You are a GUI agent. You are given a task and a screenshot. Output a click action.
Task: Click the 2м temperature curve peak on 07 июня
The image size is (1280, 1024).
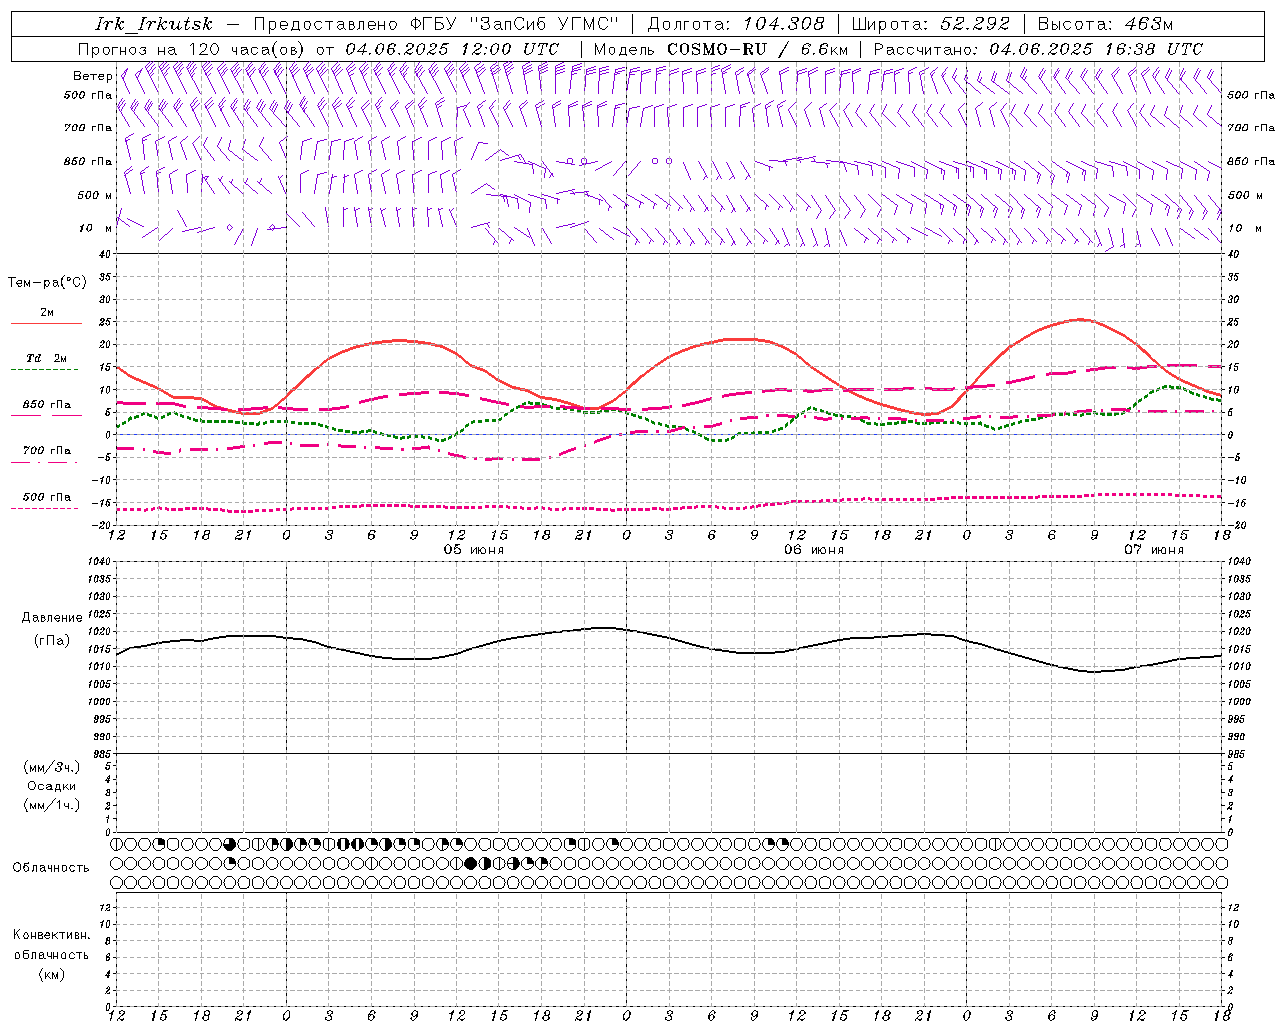1080,319
